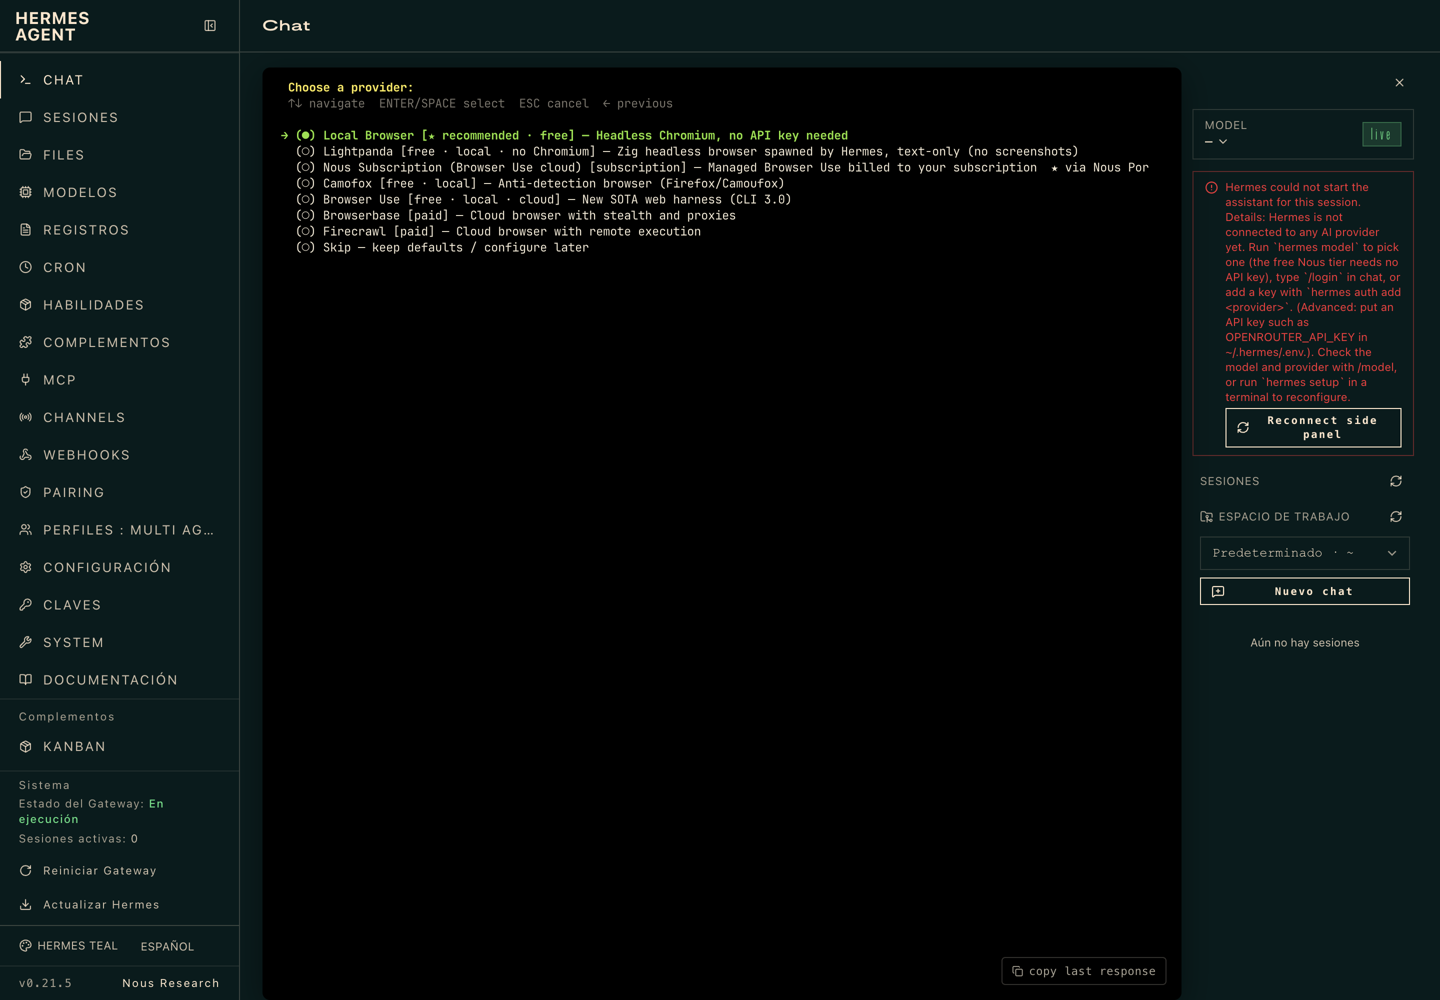
Task: Open the Files section
Action: pyautogui.click(x=120, y=155)
